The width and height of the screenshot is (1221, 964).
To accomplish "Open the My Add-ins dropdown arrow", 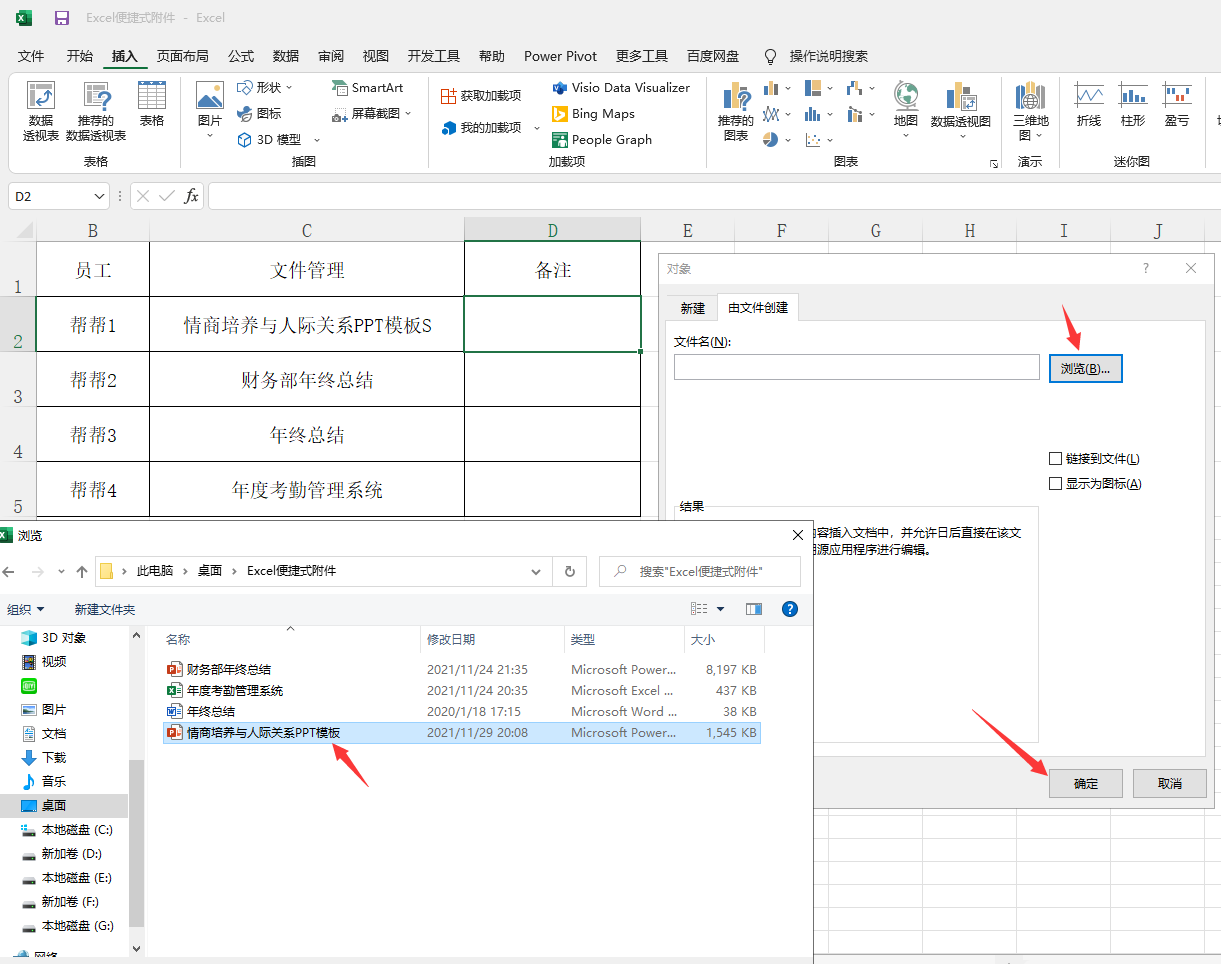I will 537,128.
